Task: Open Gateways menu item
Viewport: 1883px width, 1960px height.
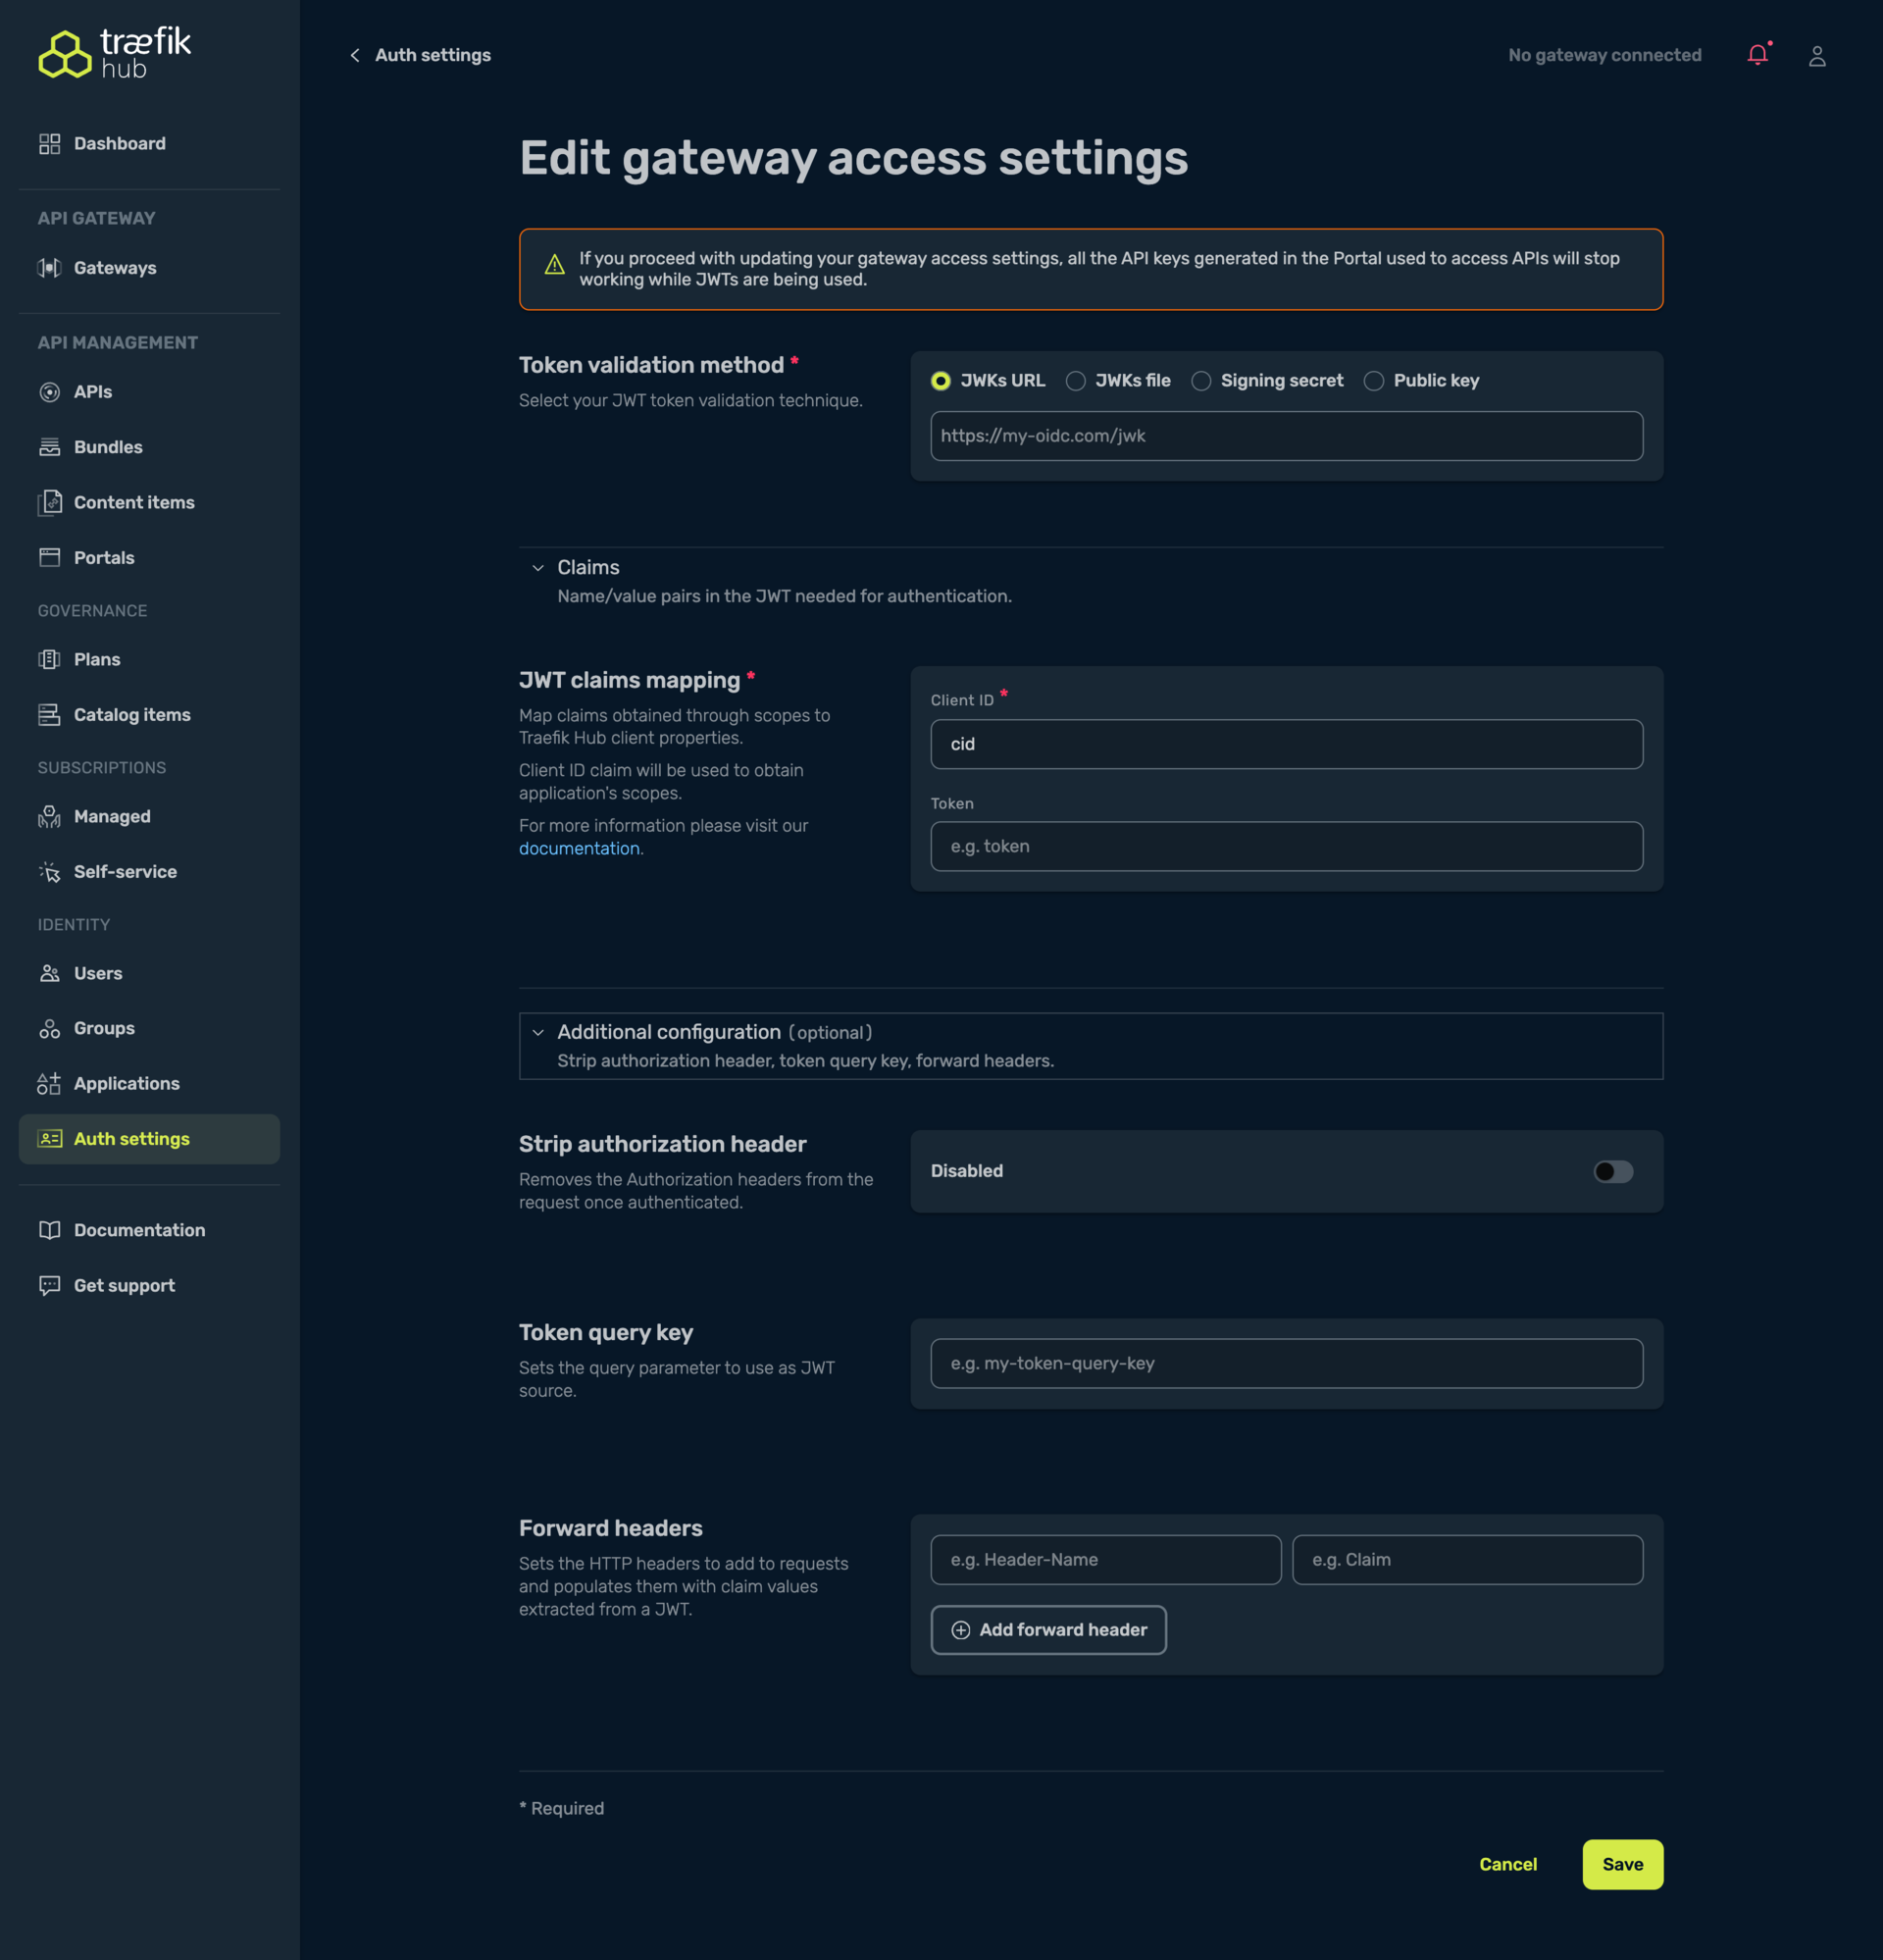Action: 149,268
